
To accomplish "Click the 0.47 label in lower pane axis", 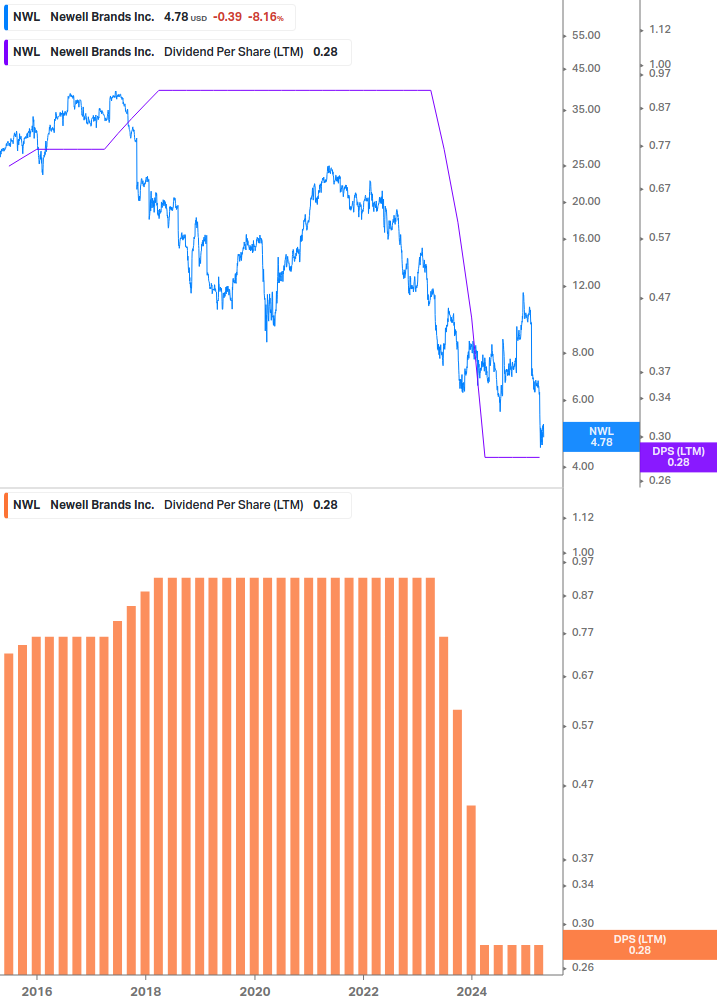I will [x=583, y=785].
